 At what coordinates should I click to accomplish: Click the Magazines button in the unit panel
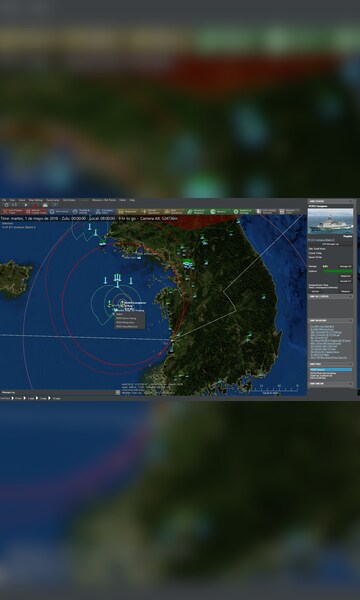pos(345,276)
